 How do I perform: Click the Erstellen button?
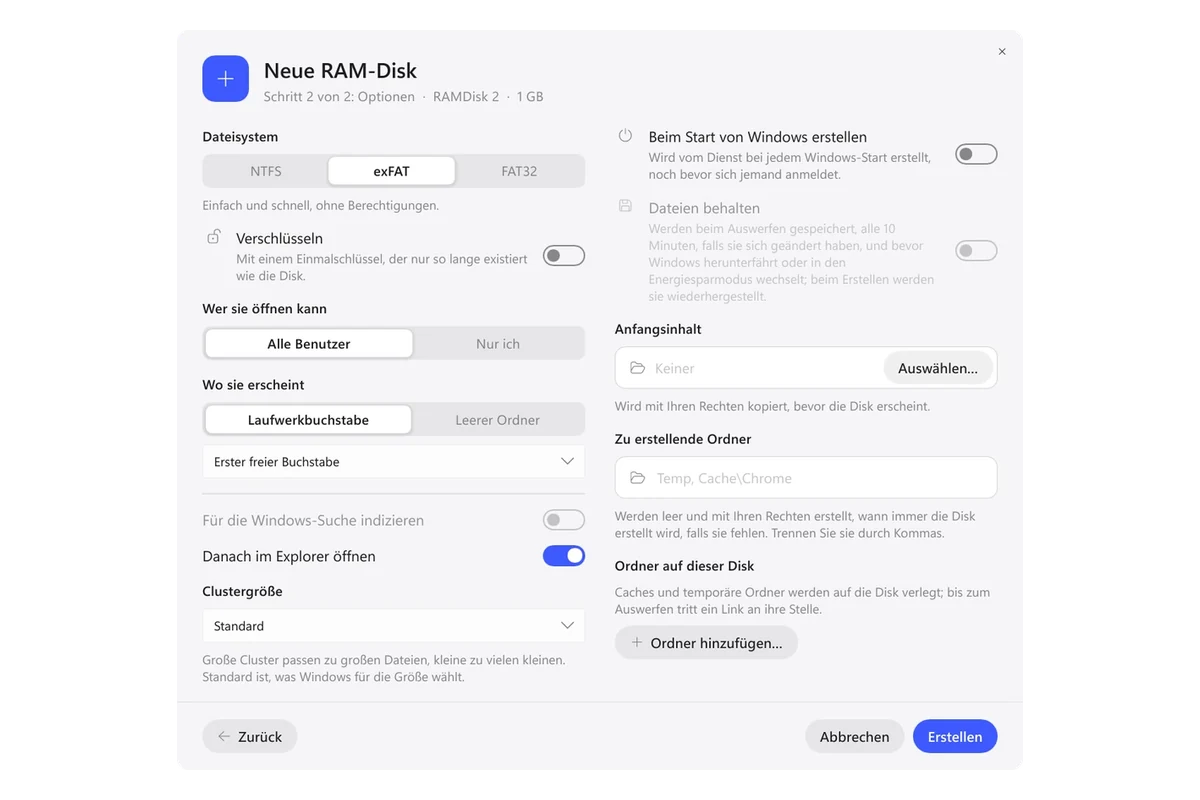pos(955,736)
